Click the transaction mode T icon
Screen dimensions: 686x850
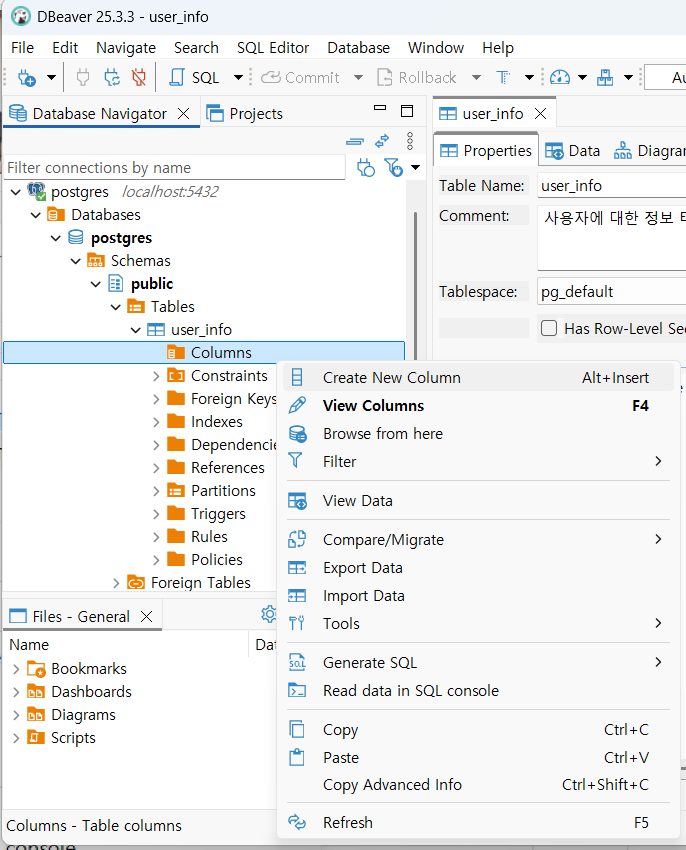pos(503,78)
